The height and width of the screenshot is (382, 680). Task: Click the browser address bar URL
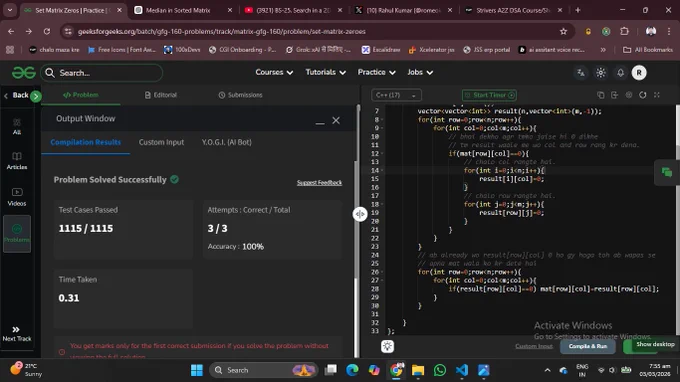point(222,31)
